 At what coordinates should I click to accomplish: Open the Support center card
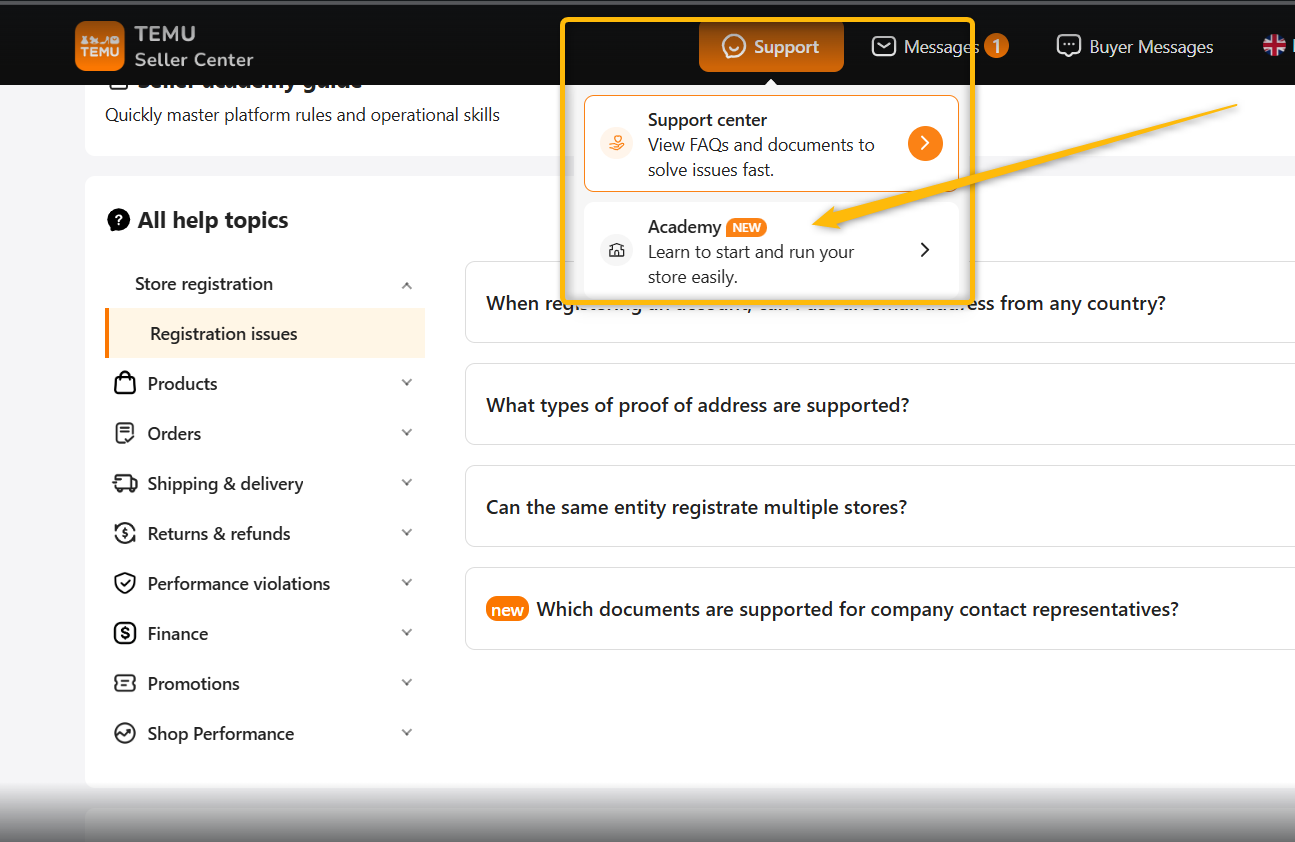(771, 143)
